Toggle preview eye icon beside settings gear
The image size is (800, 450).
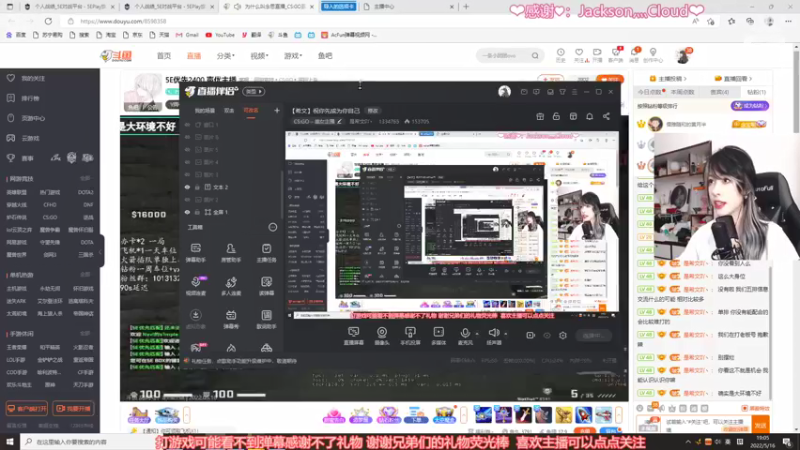point(547,336)
